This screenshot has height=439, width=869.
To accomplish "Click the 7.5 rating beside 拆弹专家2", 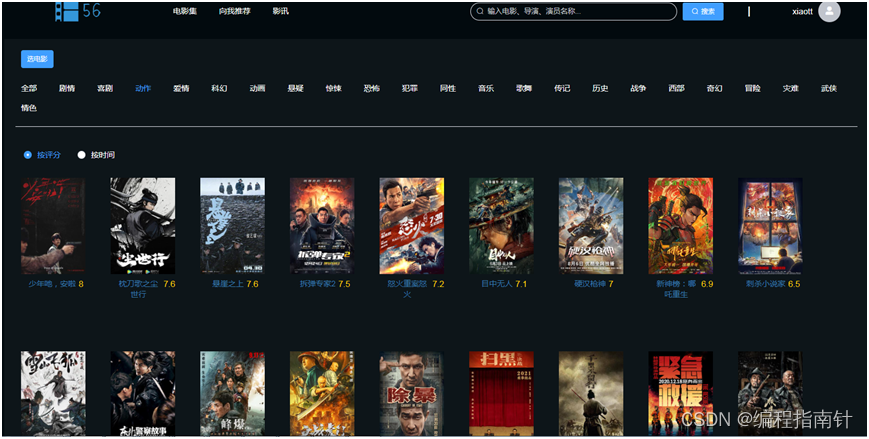I will (x=344, y=284).
